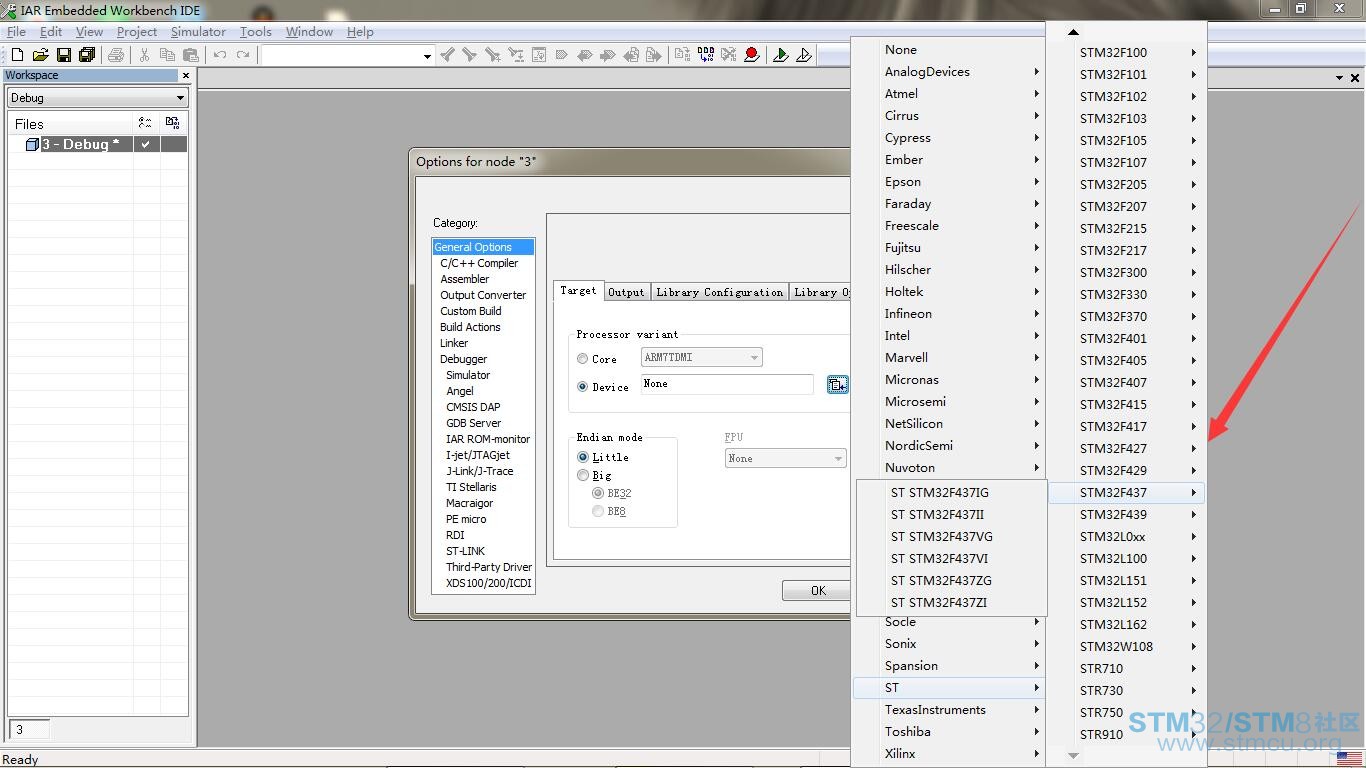
Task: Click the Find Next toolbar icon
Action: pos(470,55)
